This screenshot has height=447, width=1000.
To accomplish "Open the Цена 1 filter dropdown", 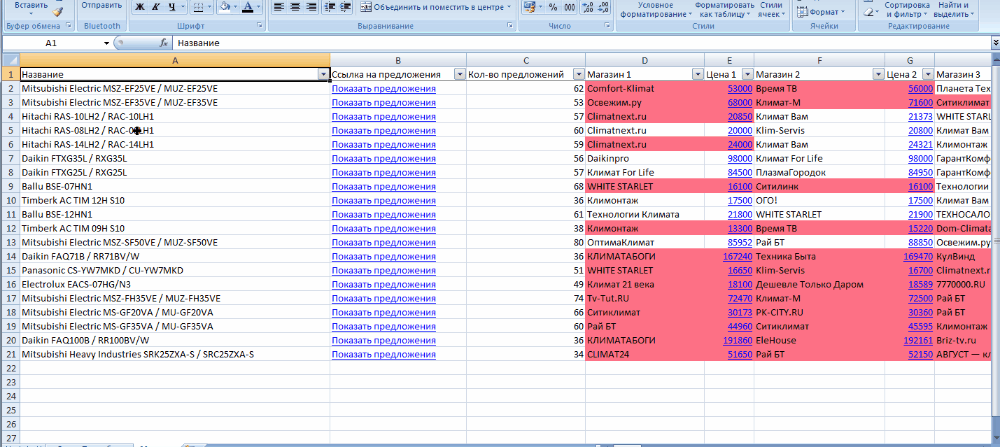I will pyautogui.click(x=747, y=75).
